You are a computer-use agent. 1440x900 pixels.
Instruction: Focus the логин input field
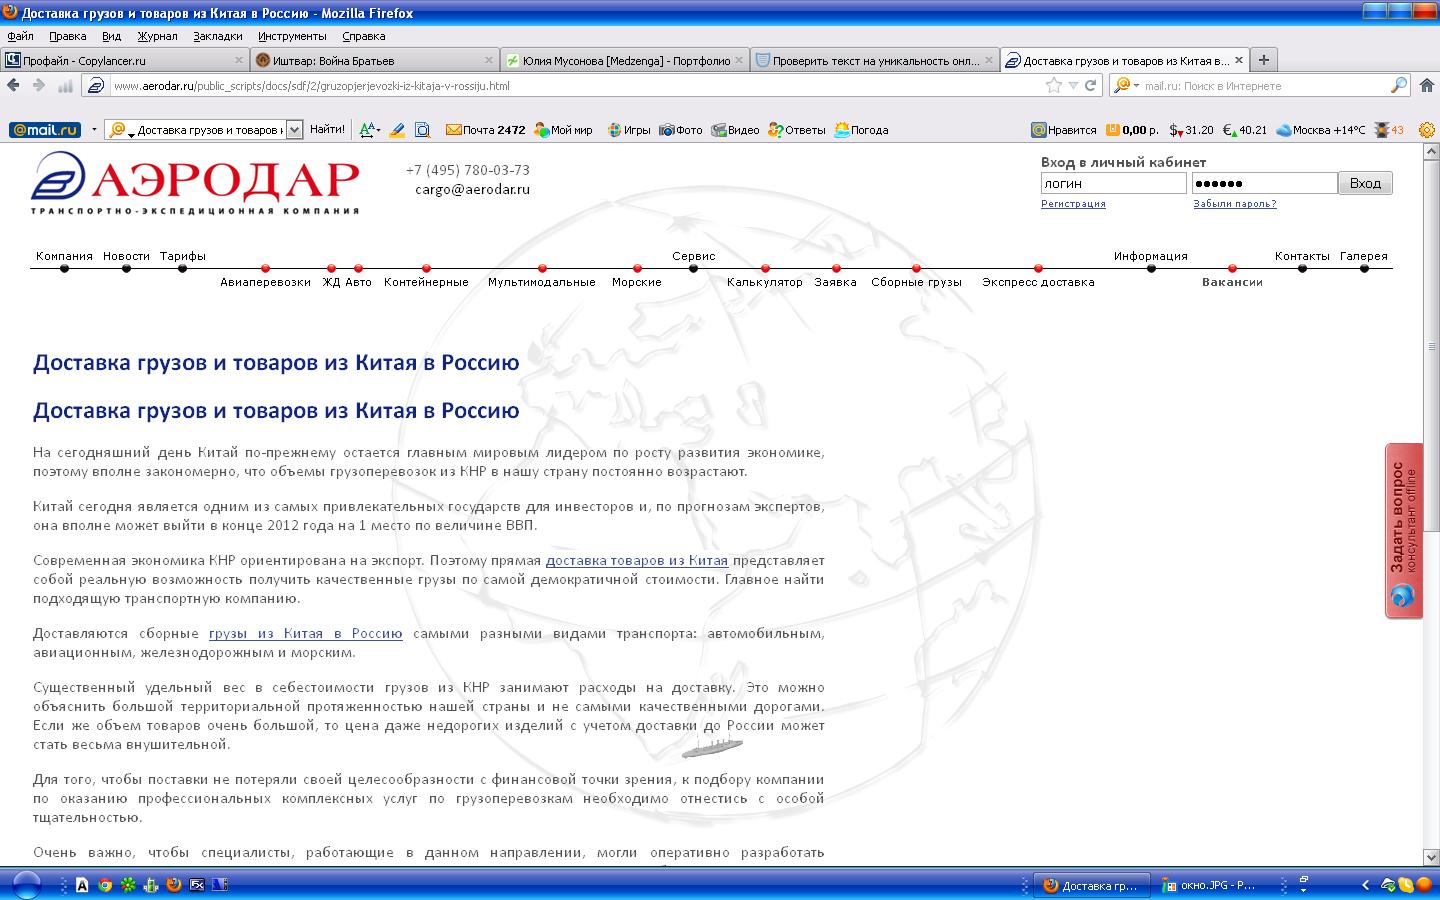click(x=1113, y=183)
